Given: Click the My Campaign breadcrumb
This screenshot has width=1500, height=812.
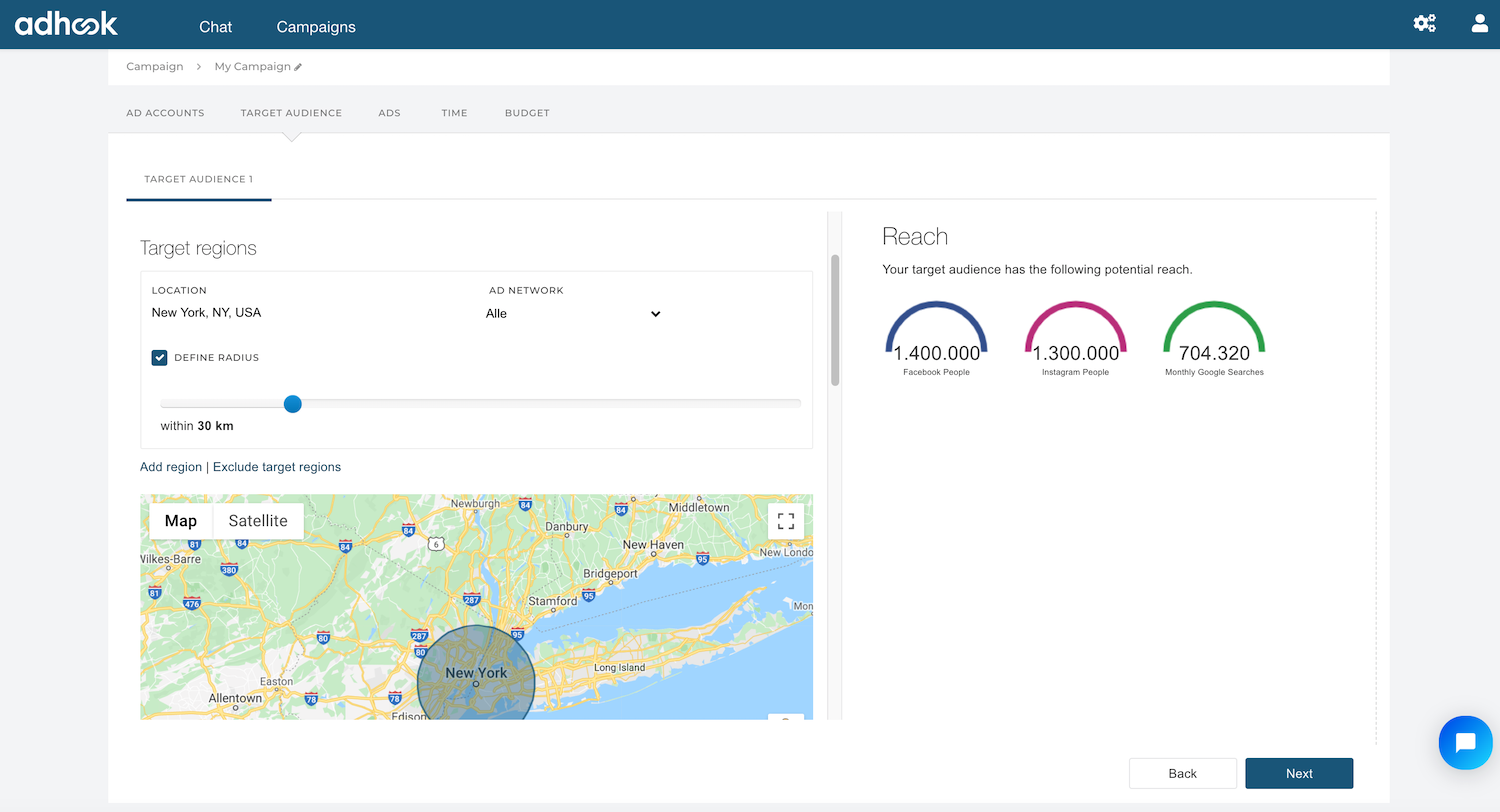Looking at the screenshot, I should tap(252, 66).
